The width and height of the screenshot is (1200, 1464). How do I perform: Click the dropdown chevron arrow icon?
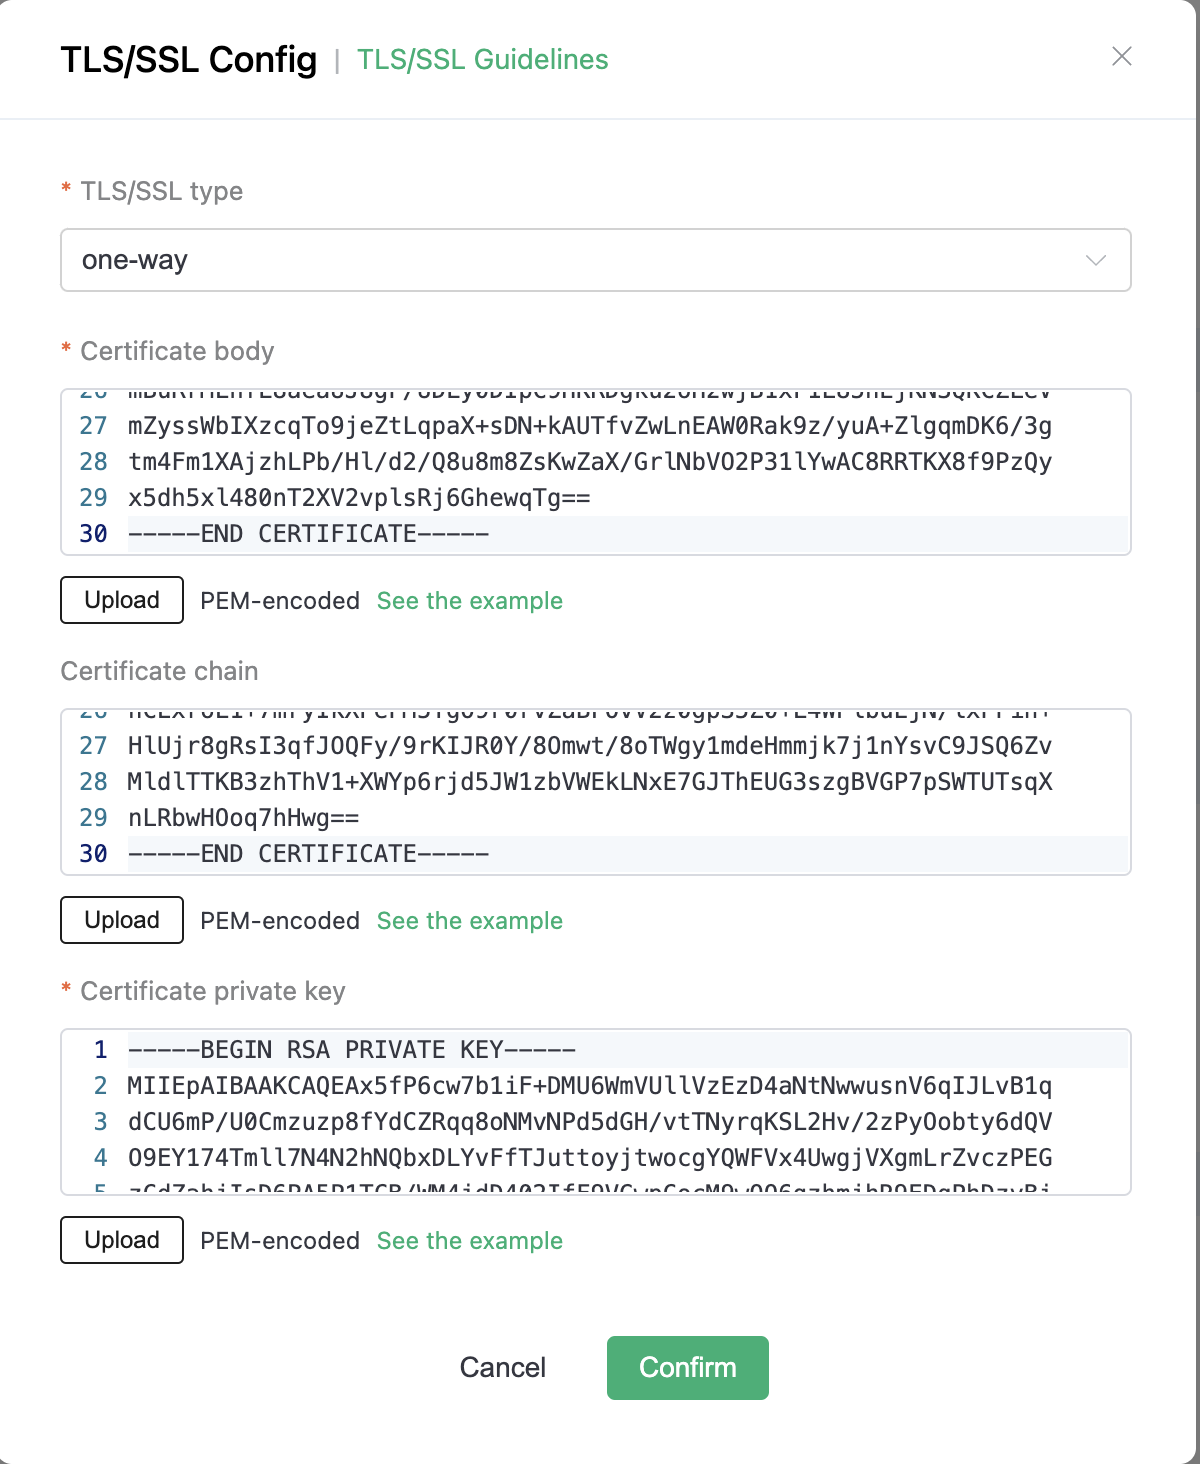1096,260
